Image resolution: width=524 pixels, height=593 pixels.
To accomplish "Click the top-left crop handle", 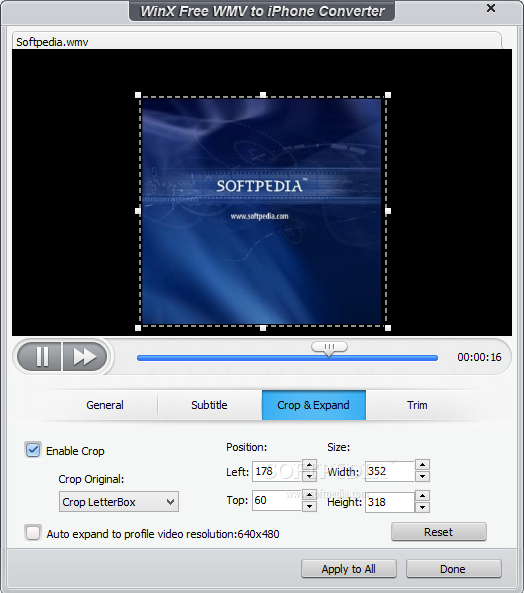I will tap(138, 95).
